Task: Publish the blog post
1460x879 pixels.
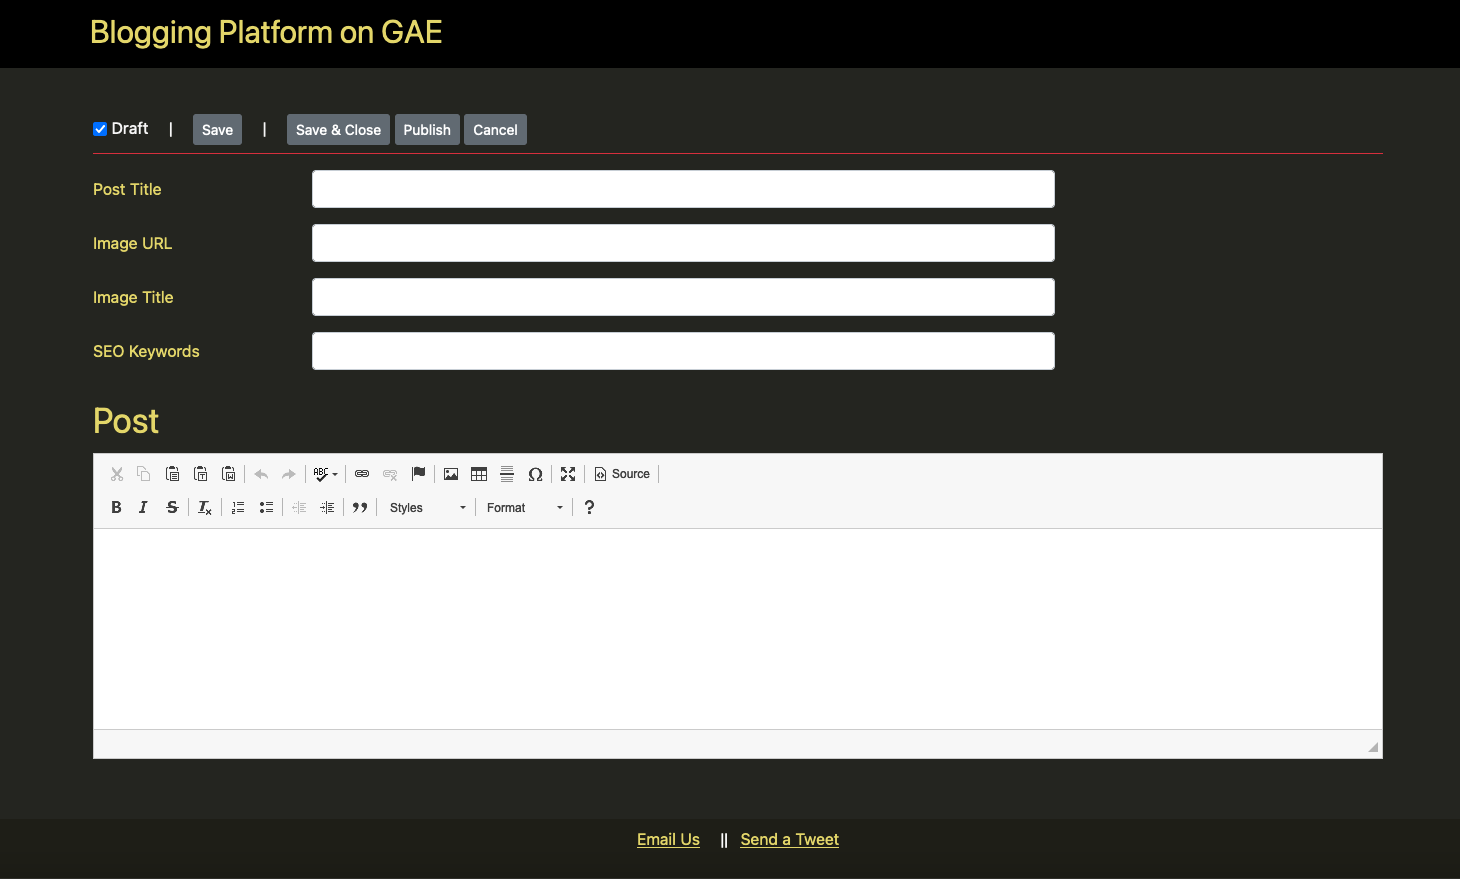Action: tap(427, 129)
